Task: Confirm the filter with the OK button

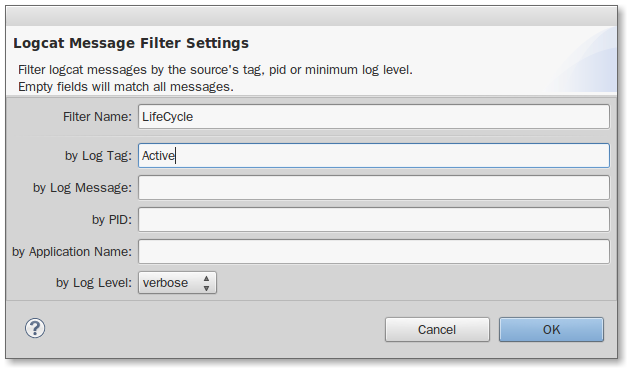Action: pyautogui.click(x=551, y=330)
